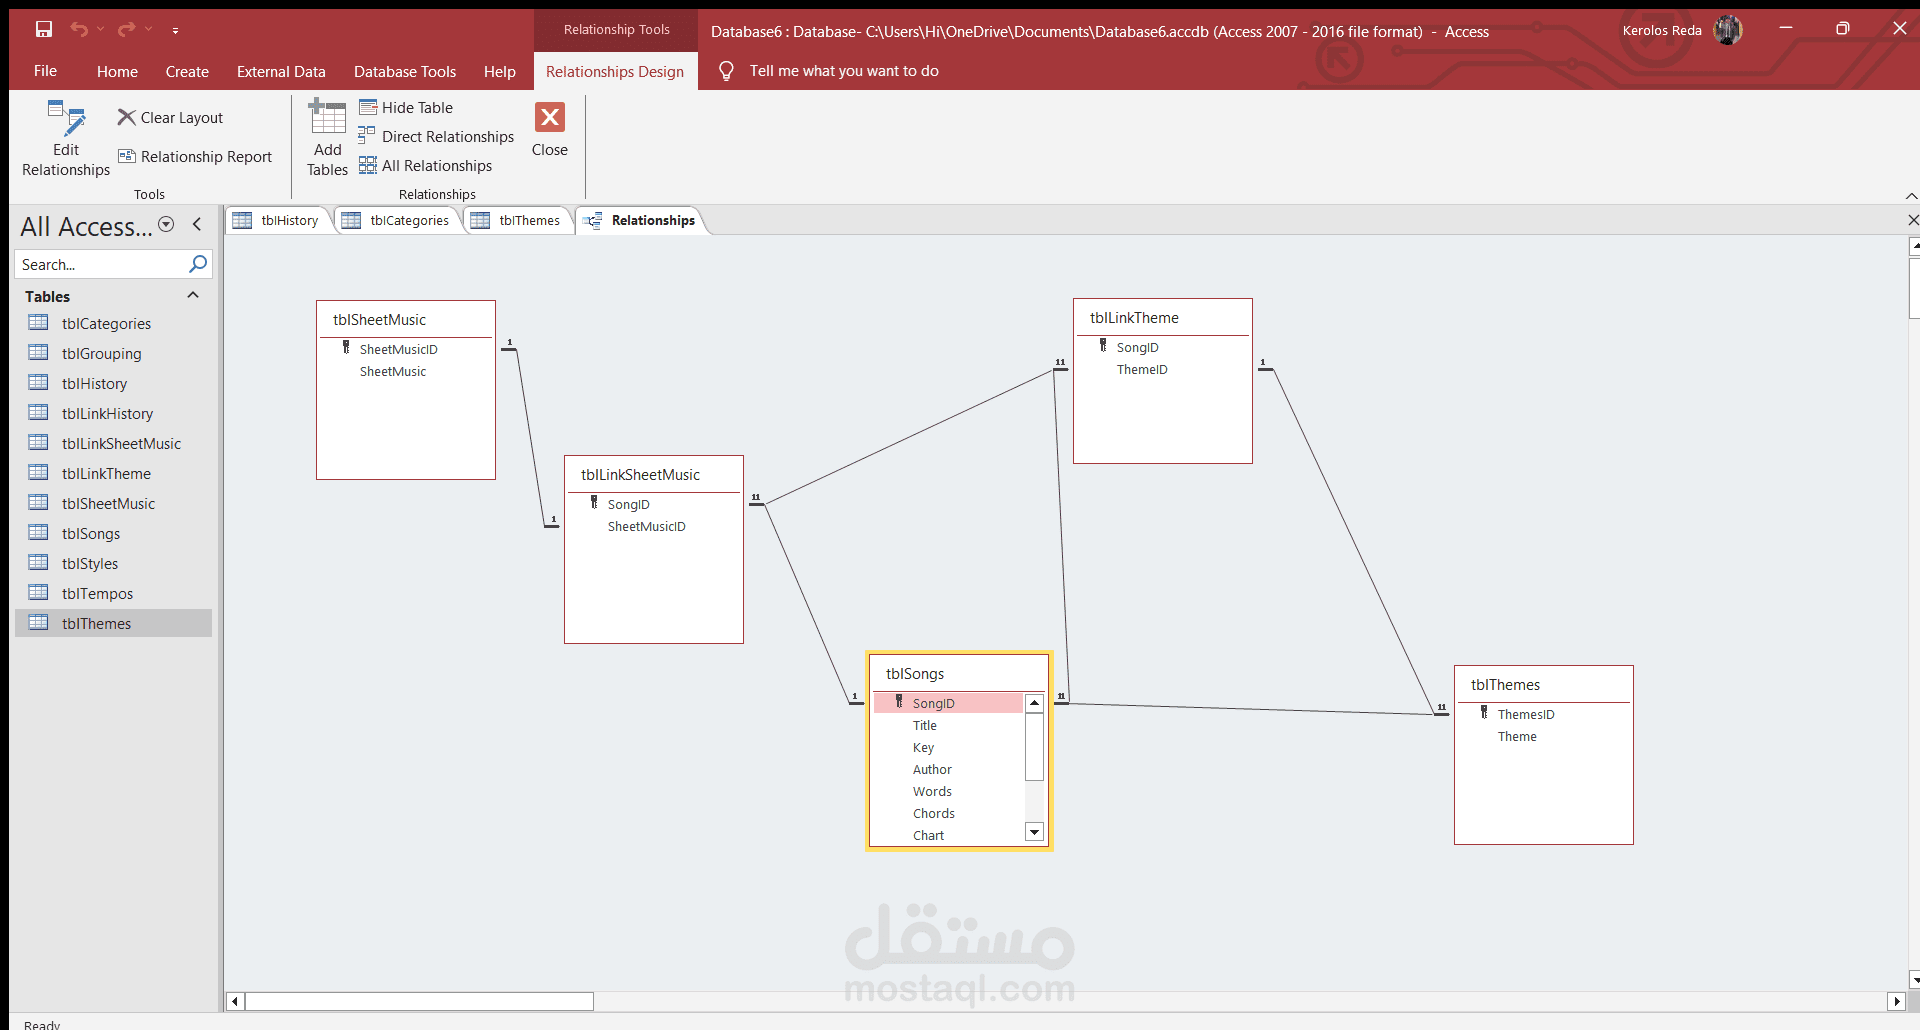Show Direct Relationships
Screen dimensions: 1920x1030
436,137
